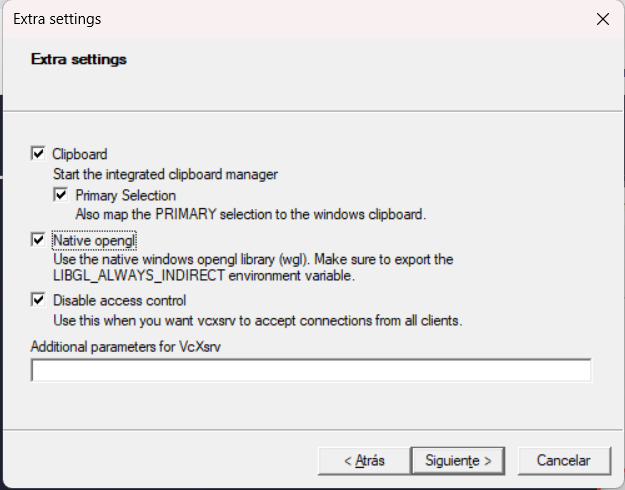The image size is (625, 490).
Task: Uncheck the Clipboard checkbox box
Action: (x=39, y=154)
